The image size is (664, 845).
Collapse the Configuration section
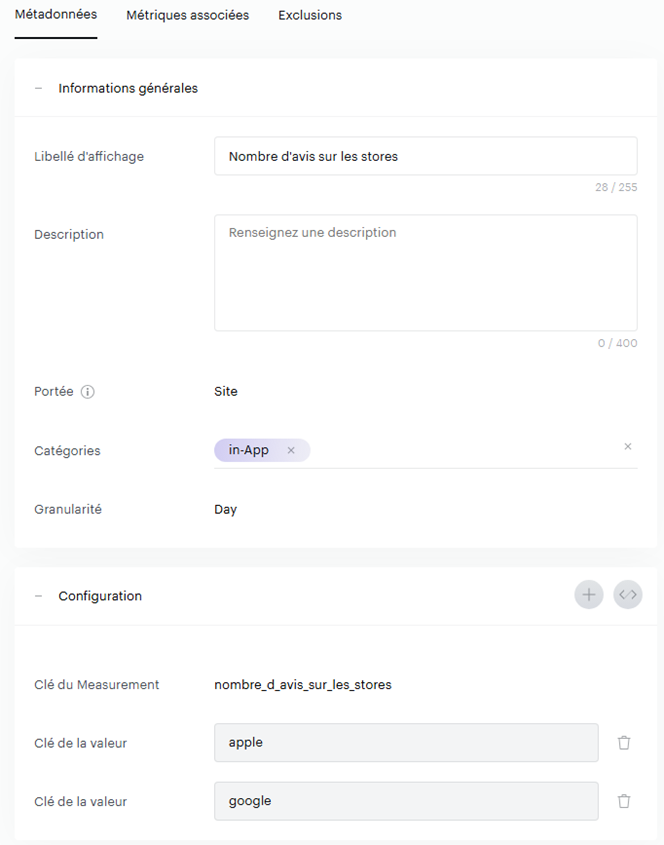39,596
